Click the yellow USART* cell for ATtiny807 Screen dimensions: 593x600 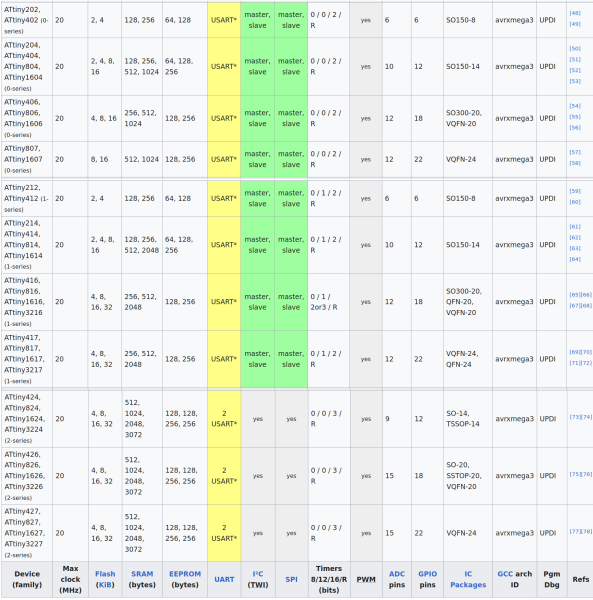(x=224, y=159)
